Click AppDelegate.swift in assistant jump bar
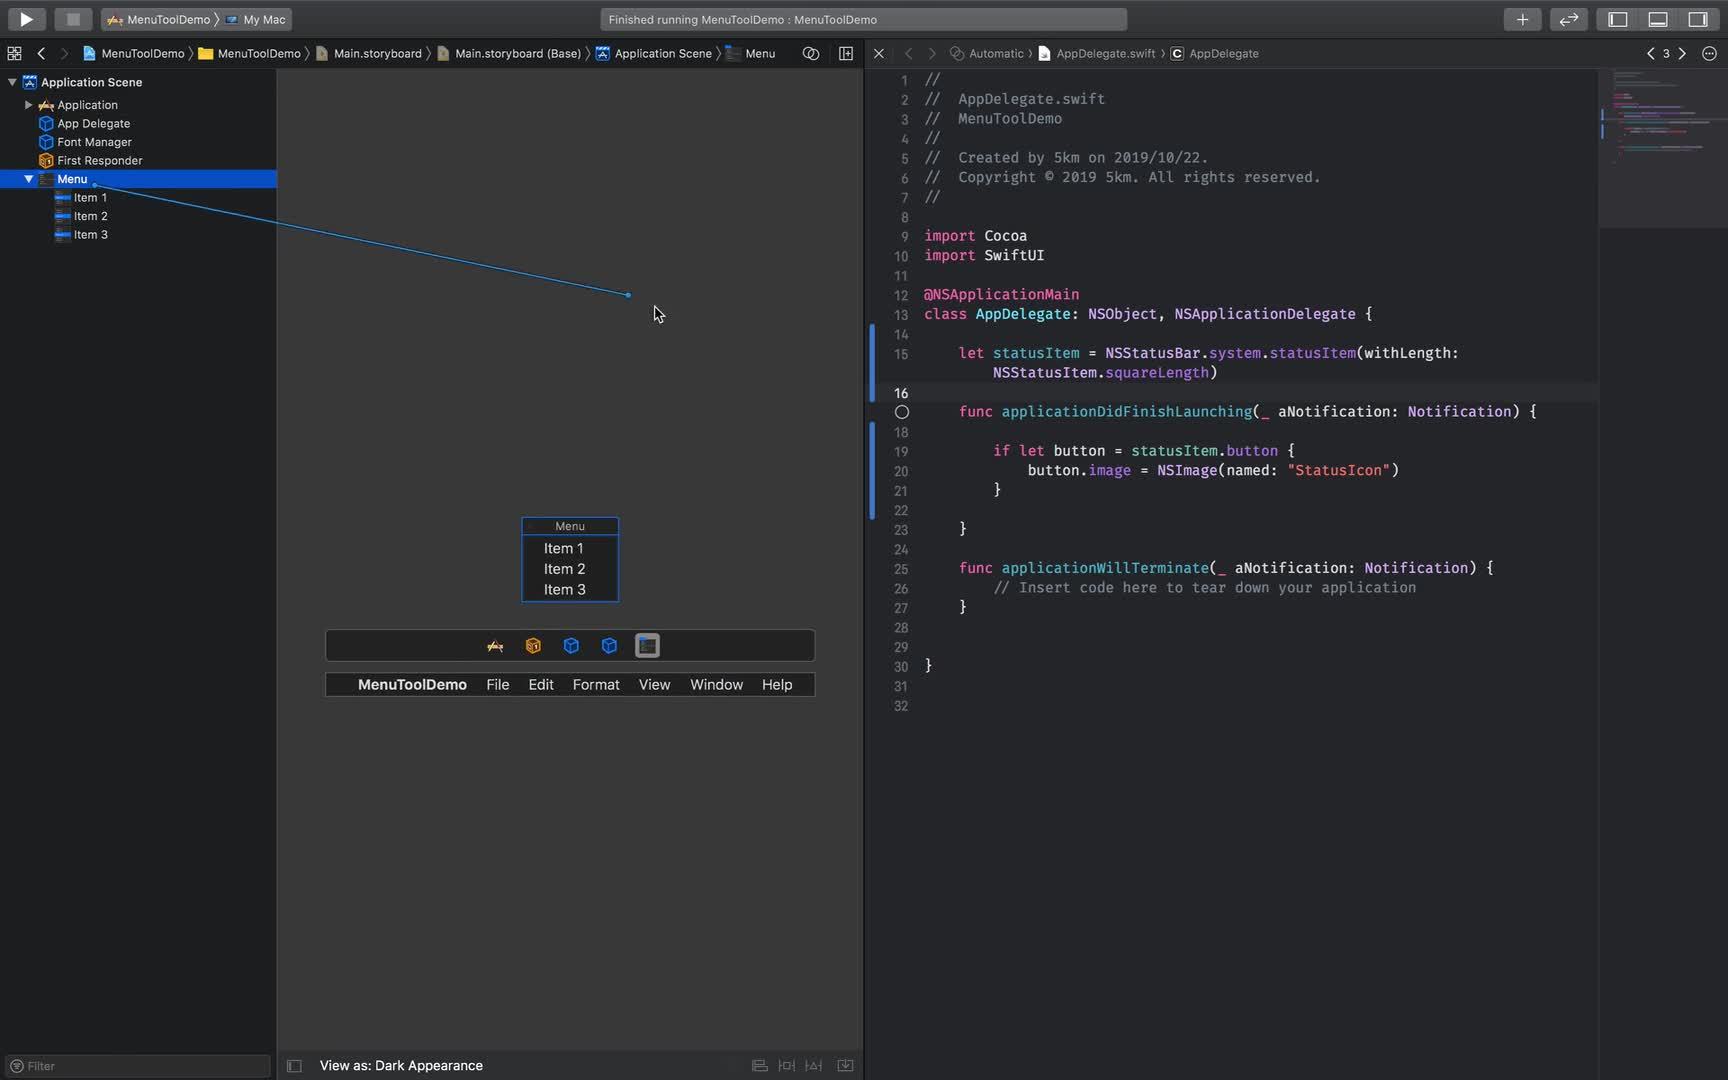 (x=1096, y=53)
